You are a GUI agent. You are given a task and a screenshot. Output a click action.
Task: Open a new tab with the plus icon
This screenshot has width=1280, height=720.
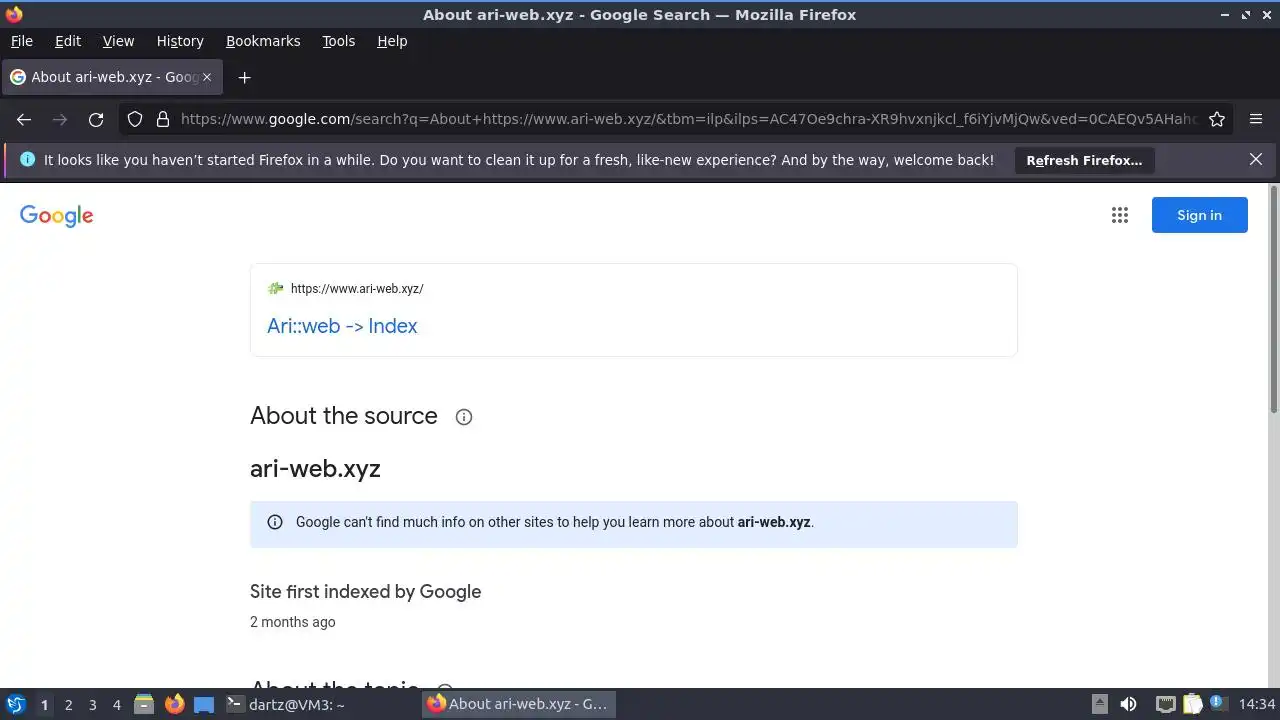(x=244, y=77)
